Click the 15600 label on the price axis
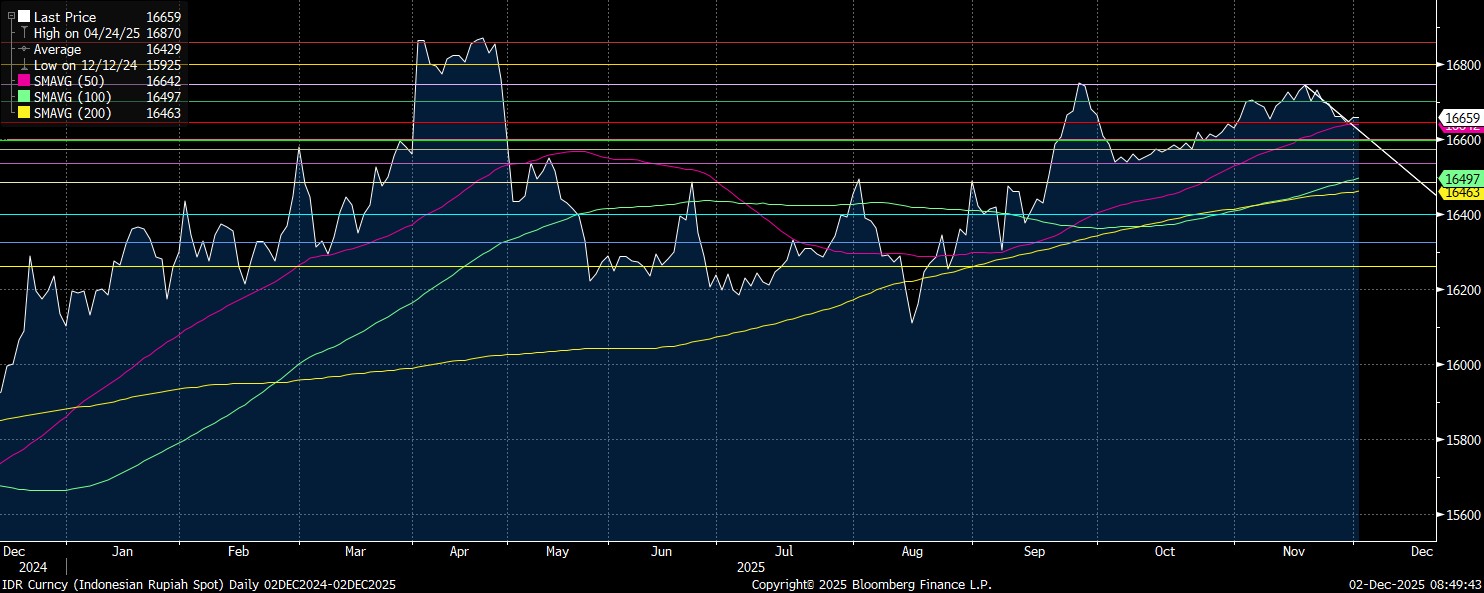1484x593 pixels. click(x=1457, y=515)
